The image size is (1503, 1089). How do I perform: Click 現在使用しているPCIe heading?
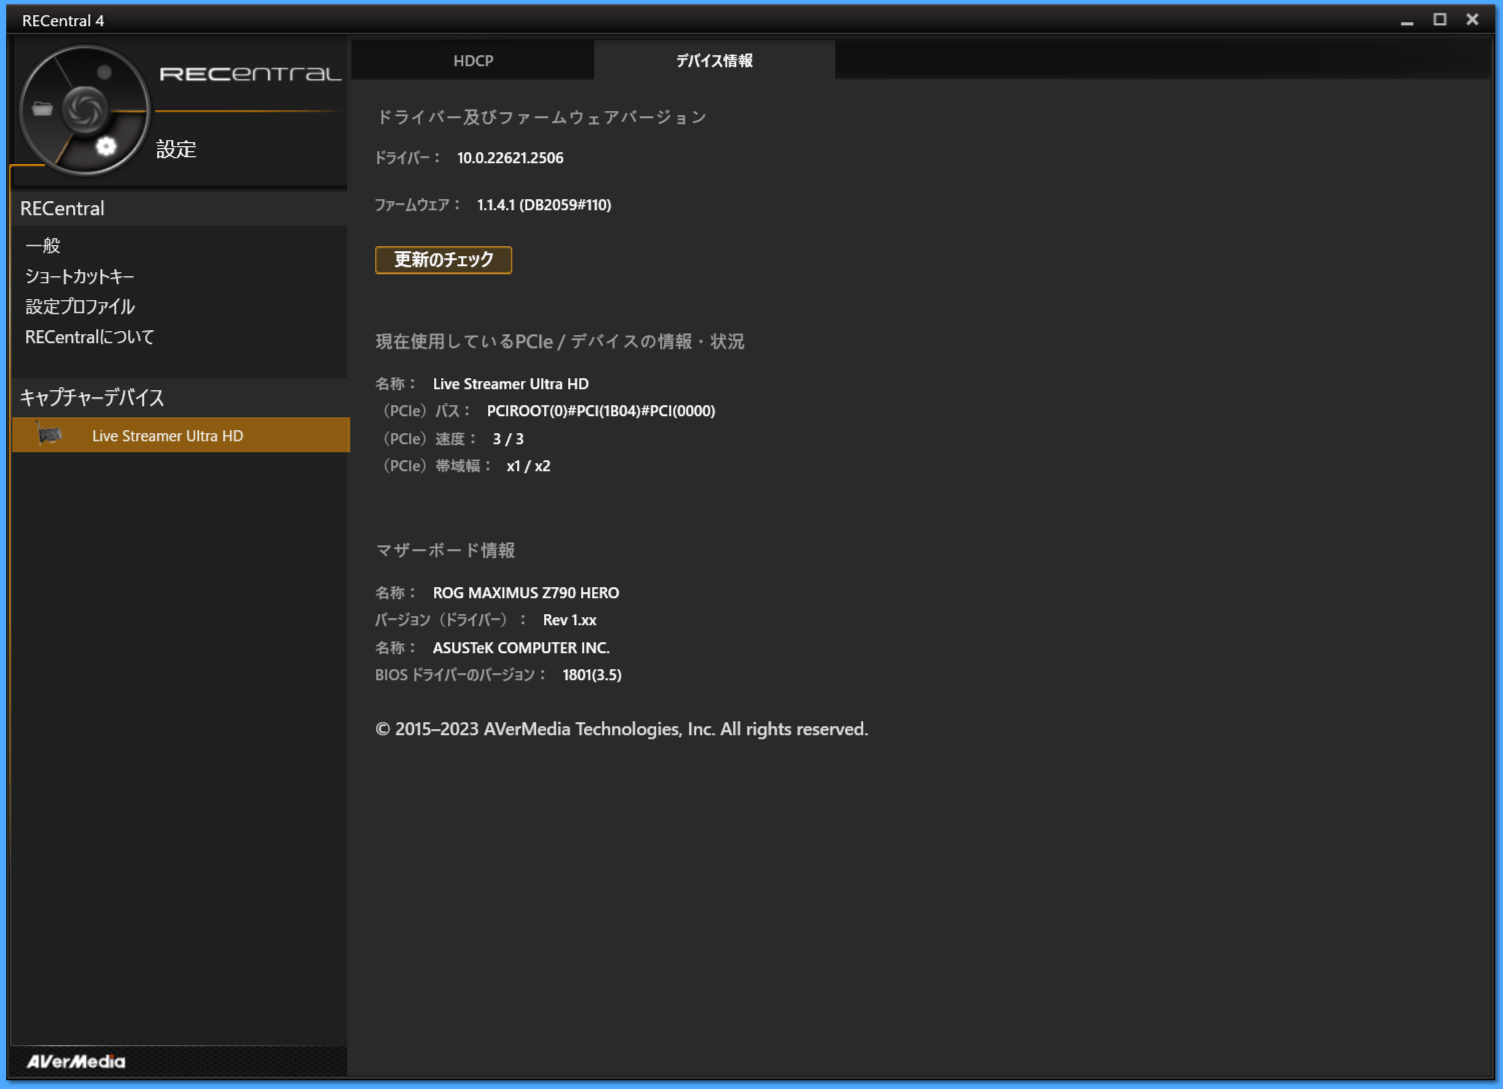(x=560, y=341)
